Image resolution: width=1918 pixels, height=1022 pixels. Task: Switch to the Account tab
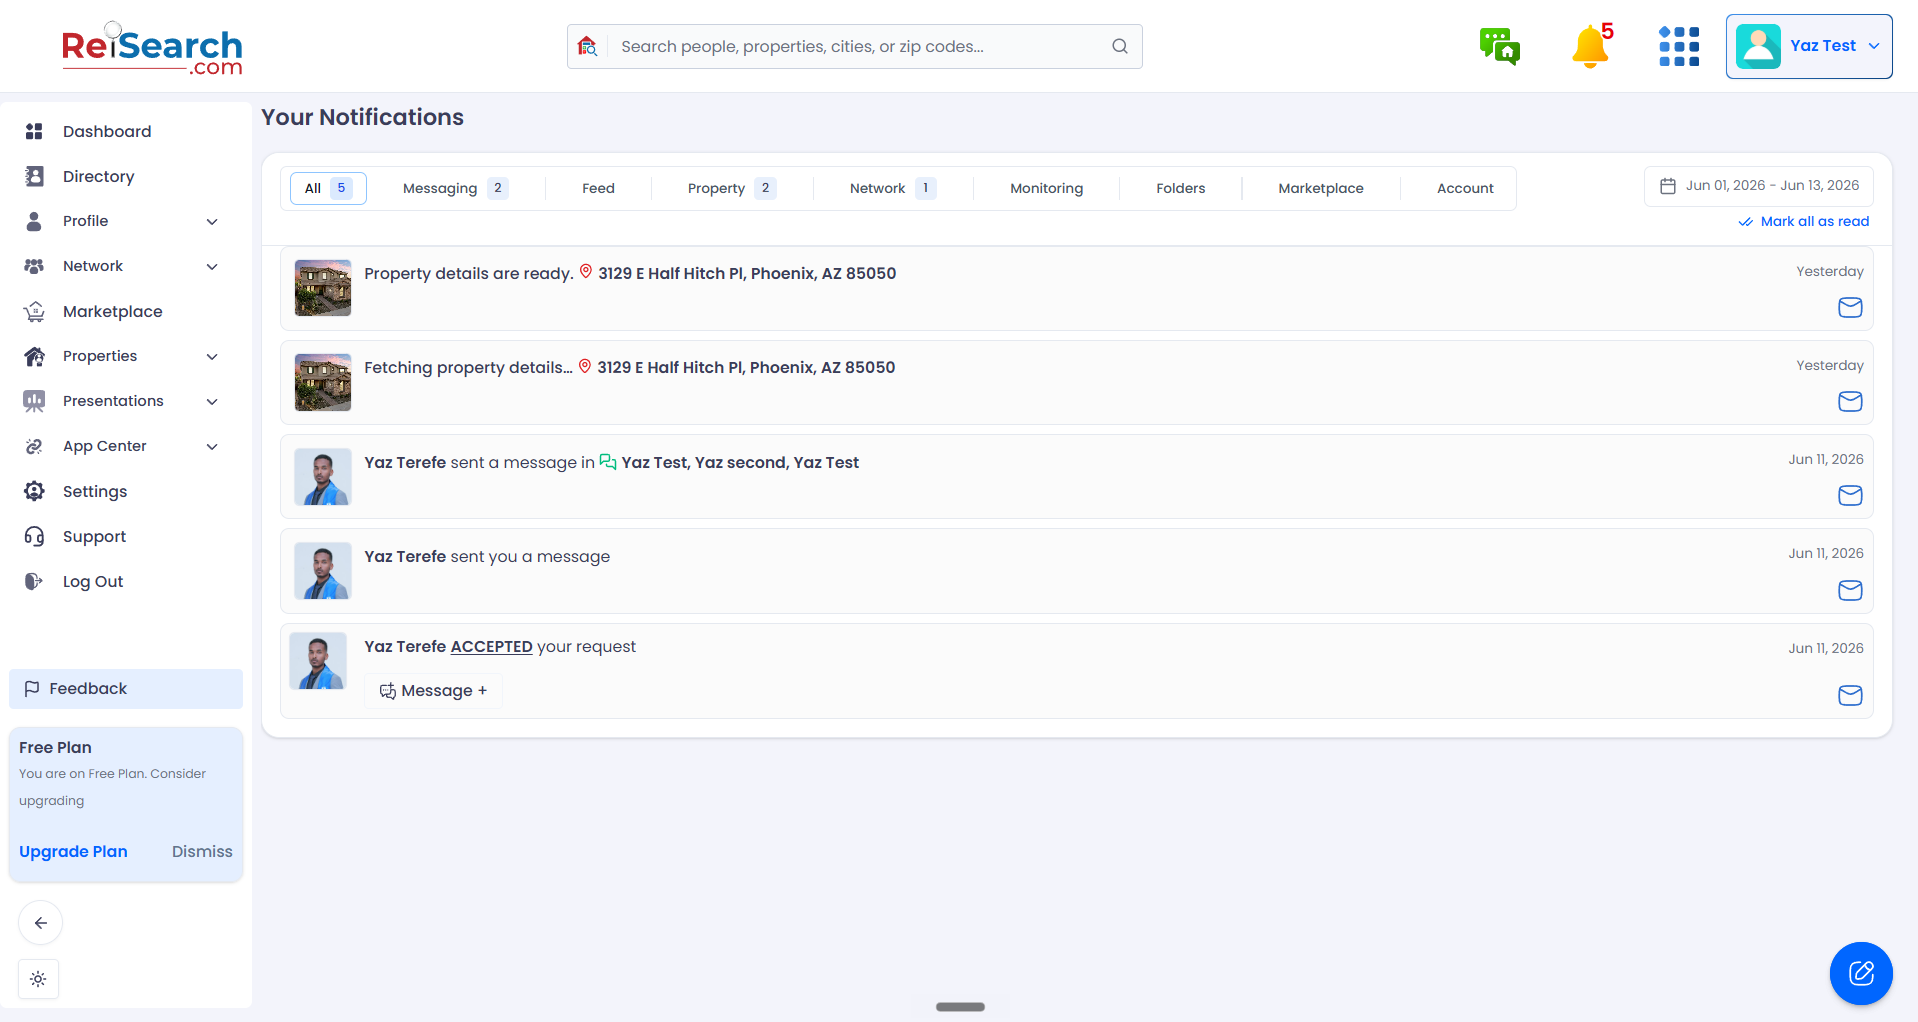coord(1465,188)
